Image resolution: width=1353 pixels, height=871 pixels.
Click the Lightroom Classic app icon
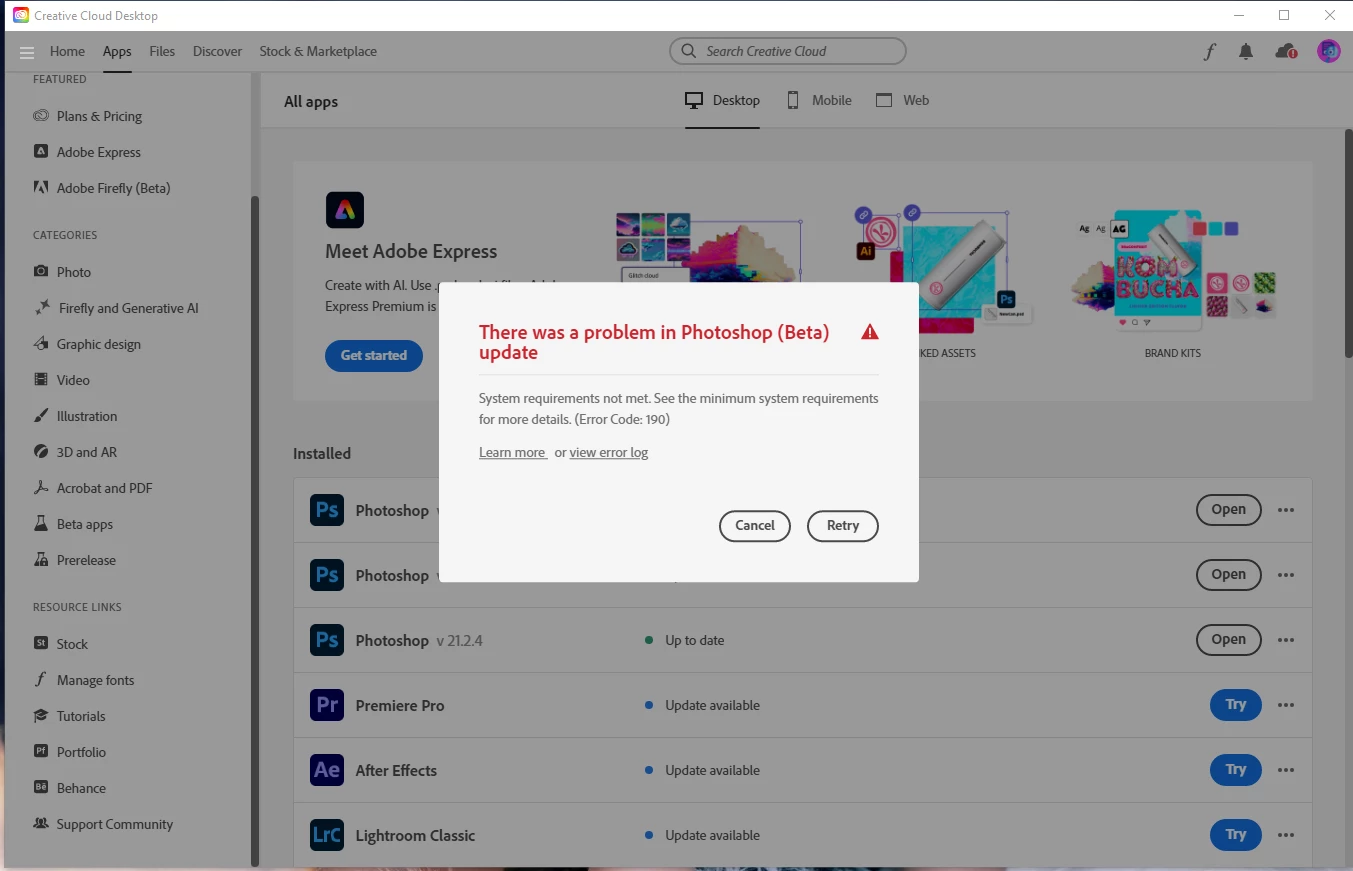tap(327, 835)
